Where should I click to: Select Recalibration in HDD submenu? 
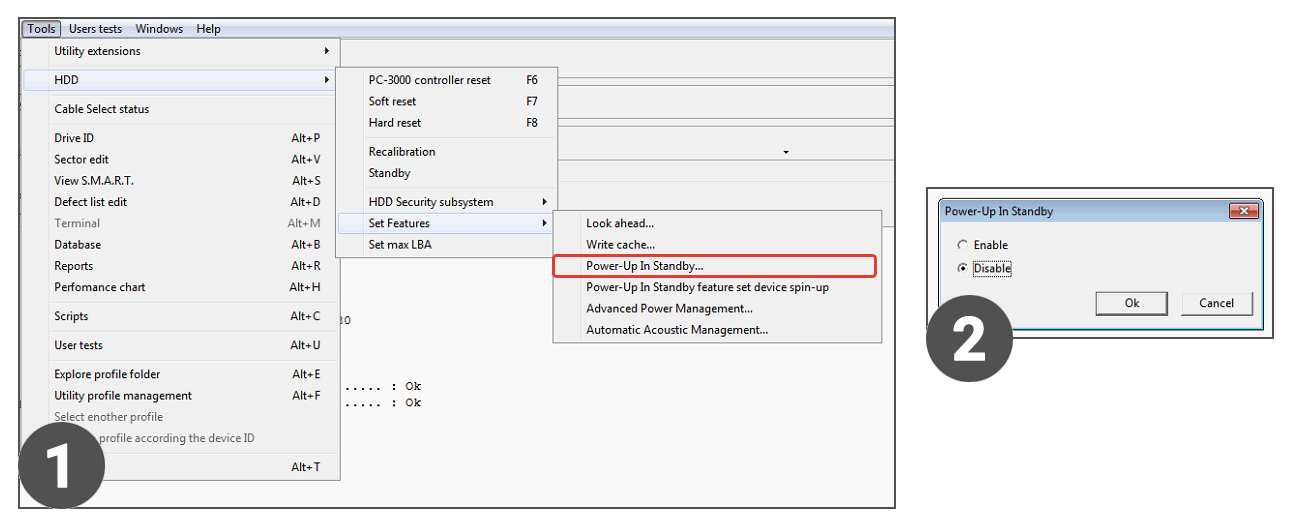coord(446,152)
